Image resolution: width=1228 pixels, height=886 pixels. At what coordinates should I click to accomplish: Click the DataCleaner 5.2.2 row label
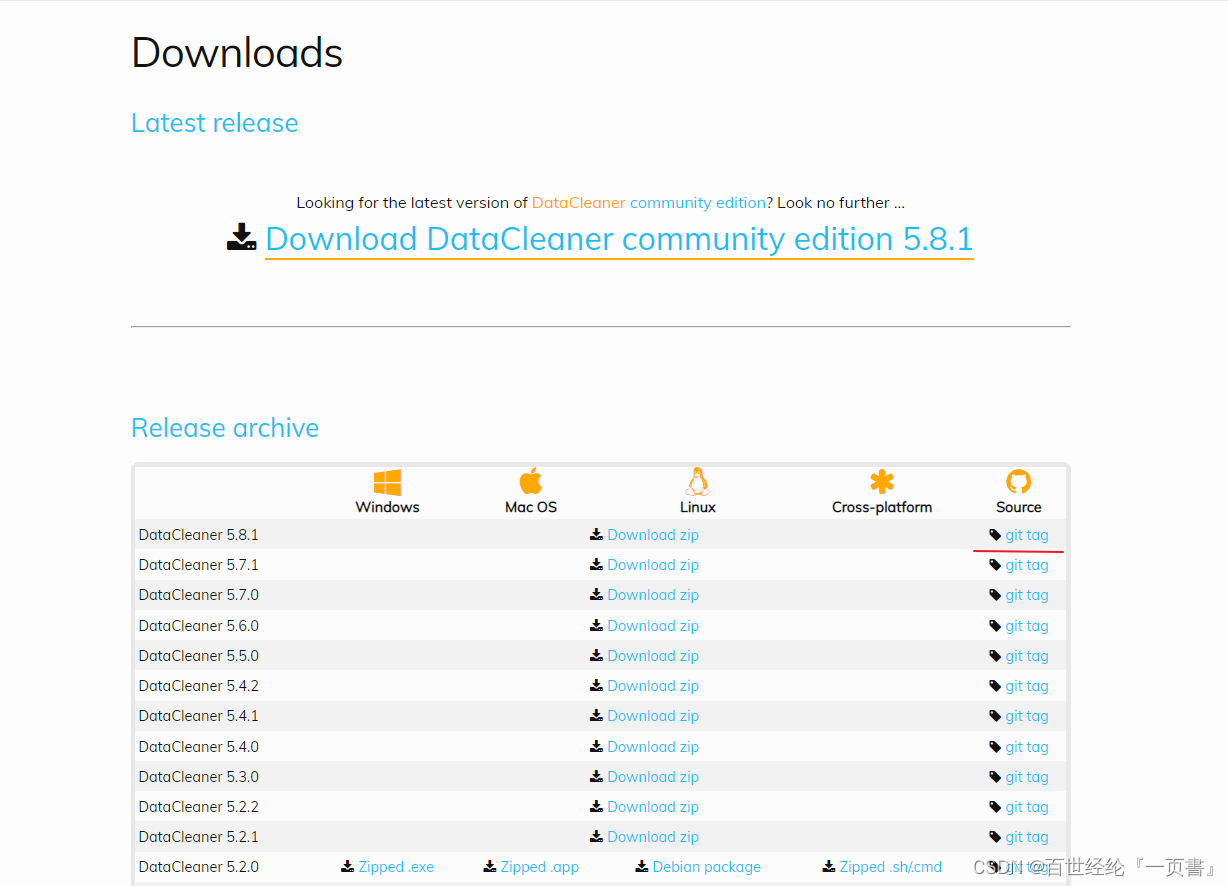click(x=199, y=807)
